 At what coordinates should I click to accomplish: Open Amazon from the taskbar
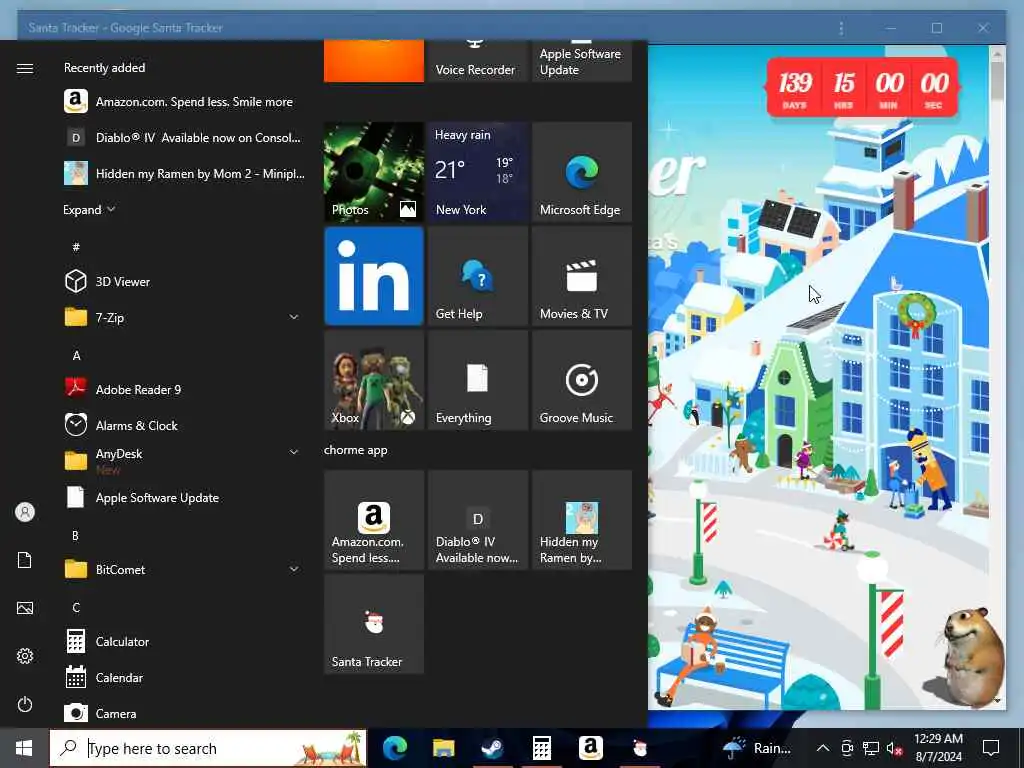pyautogui.click(x=590, y=748)
